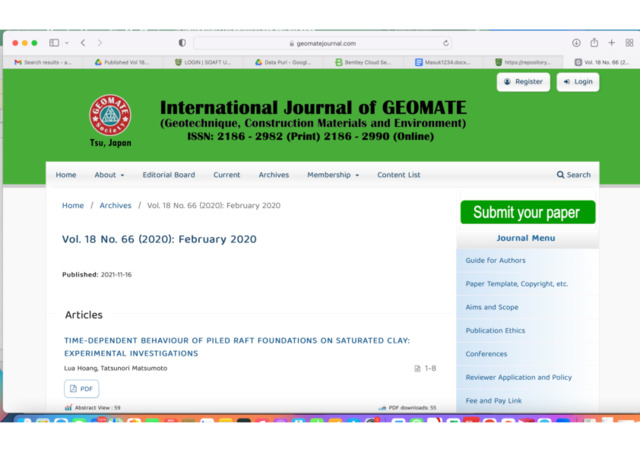Click the Published date 2021-11-16 text
Viewport: 640px width, 452px height.
[116, 274]
